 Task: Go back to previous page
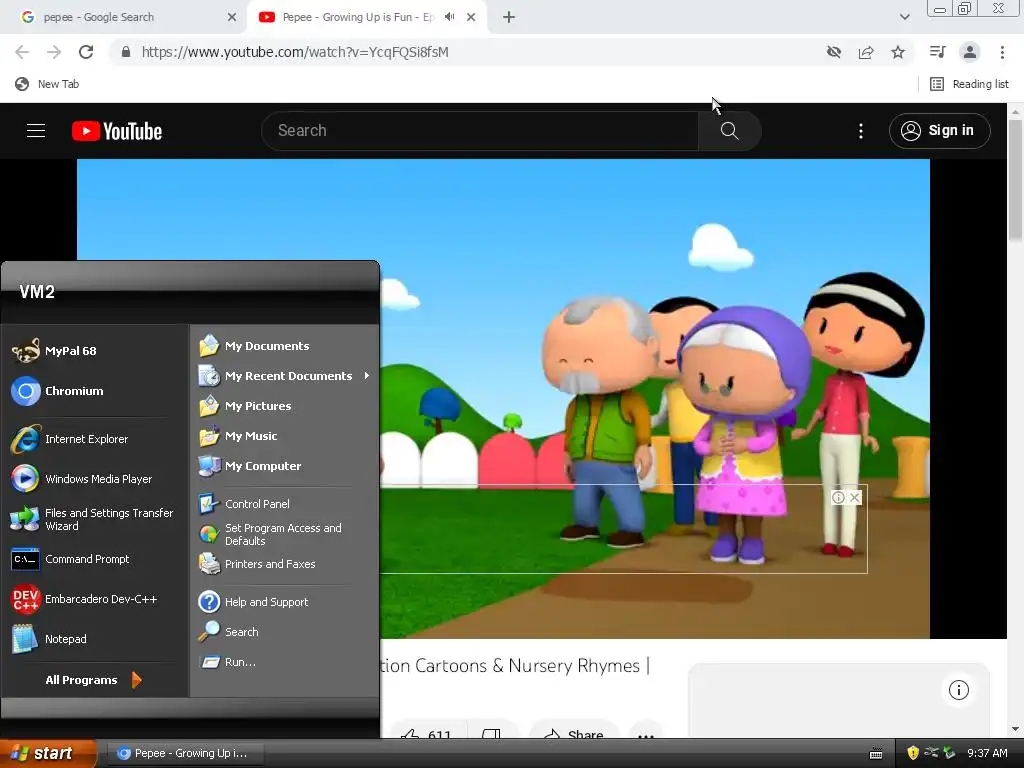point(22,52)
